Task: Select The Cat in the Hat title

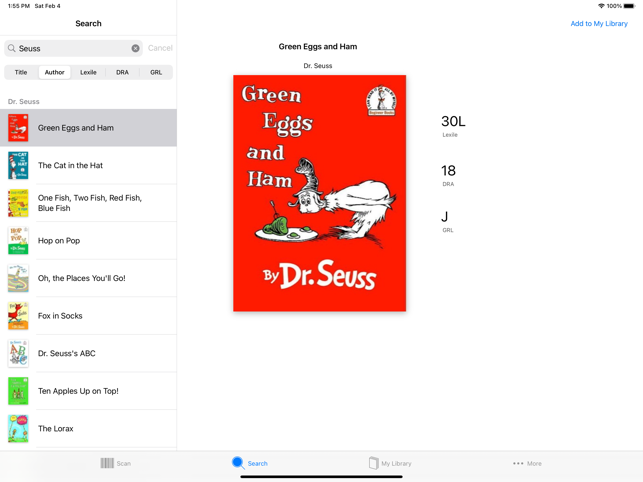Action: click(x=71, y=165)
